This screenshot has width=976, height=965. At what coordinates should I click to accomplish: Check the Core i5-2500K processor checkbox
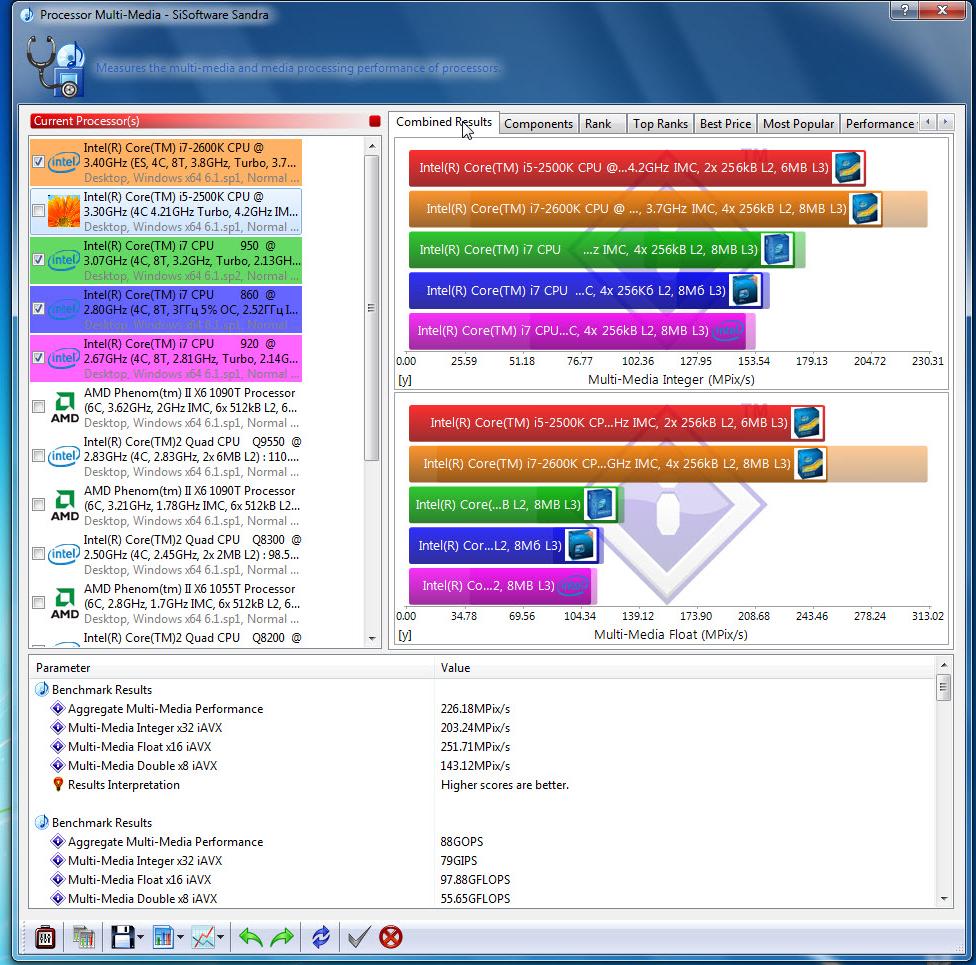click(x=38, y=211)
